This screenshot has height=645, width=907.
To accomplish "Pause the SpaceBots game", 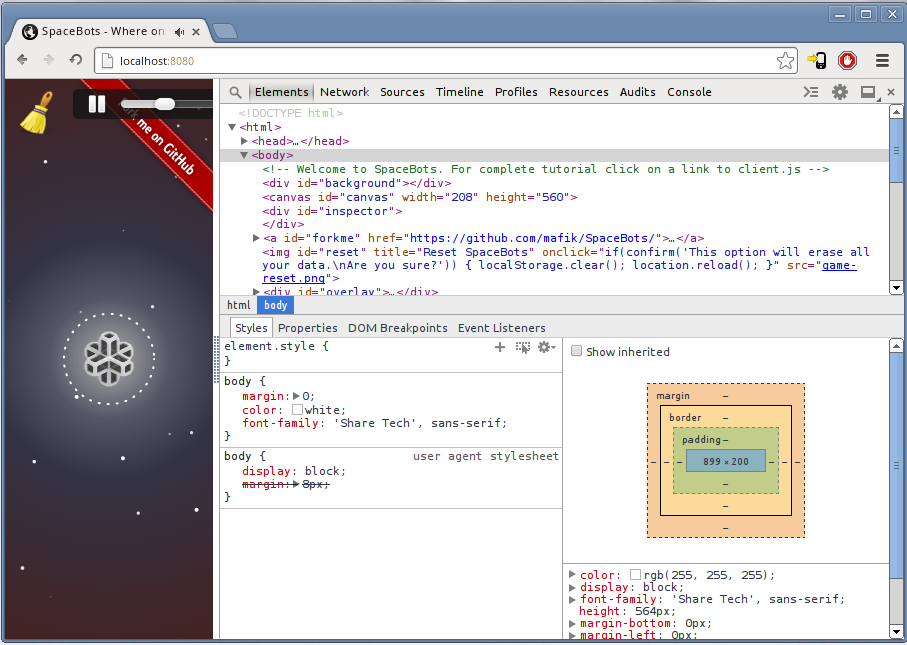I will coord(97,104).
